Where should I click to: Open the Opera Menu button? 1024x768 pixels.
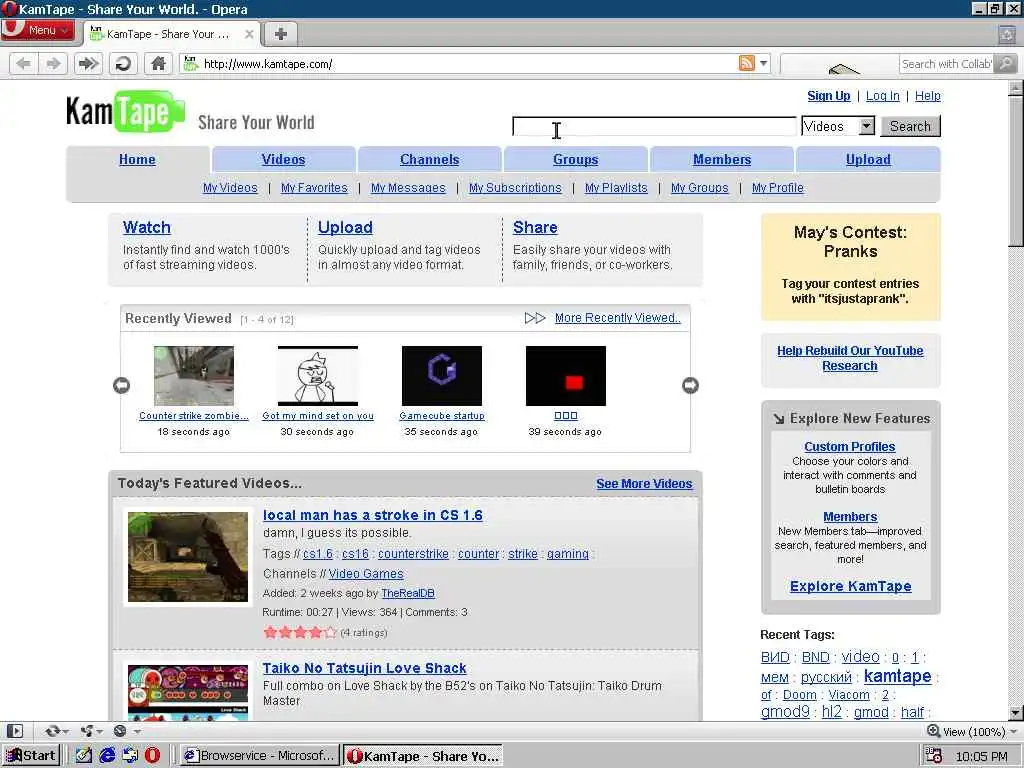(x=38, y=30)
